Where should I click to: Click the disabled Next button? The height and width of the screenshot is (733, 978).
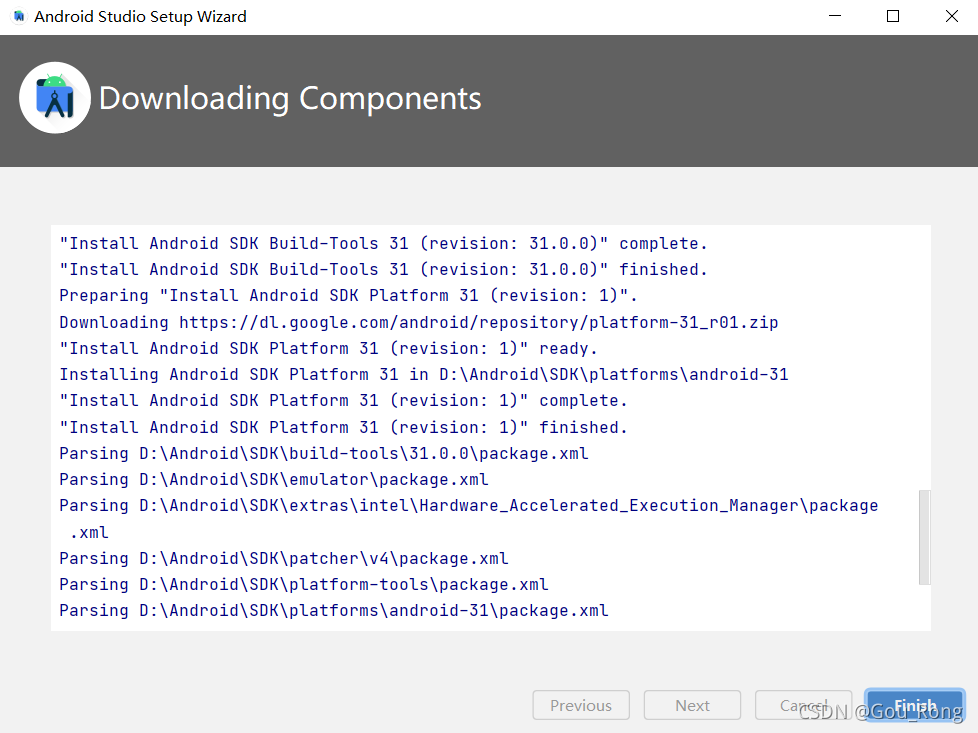(692, 705)
